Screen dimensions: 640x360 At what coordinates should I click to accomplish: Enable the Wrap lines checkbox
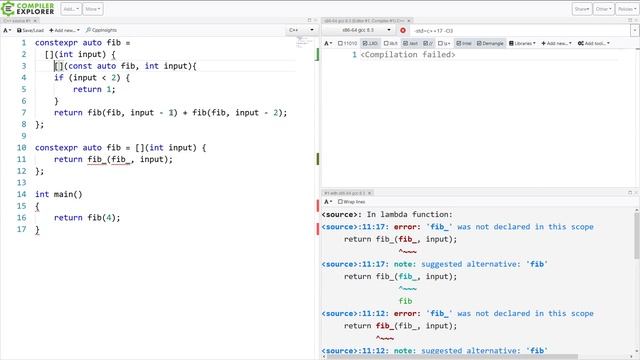coord(351,202)
